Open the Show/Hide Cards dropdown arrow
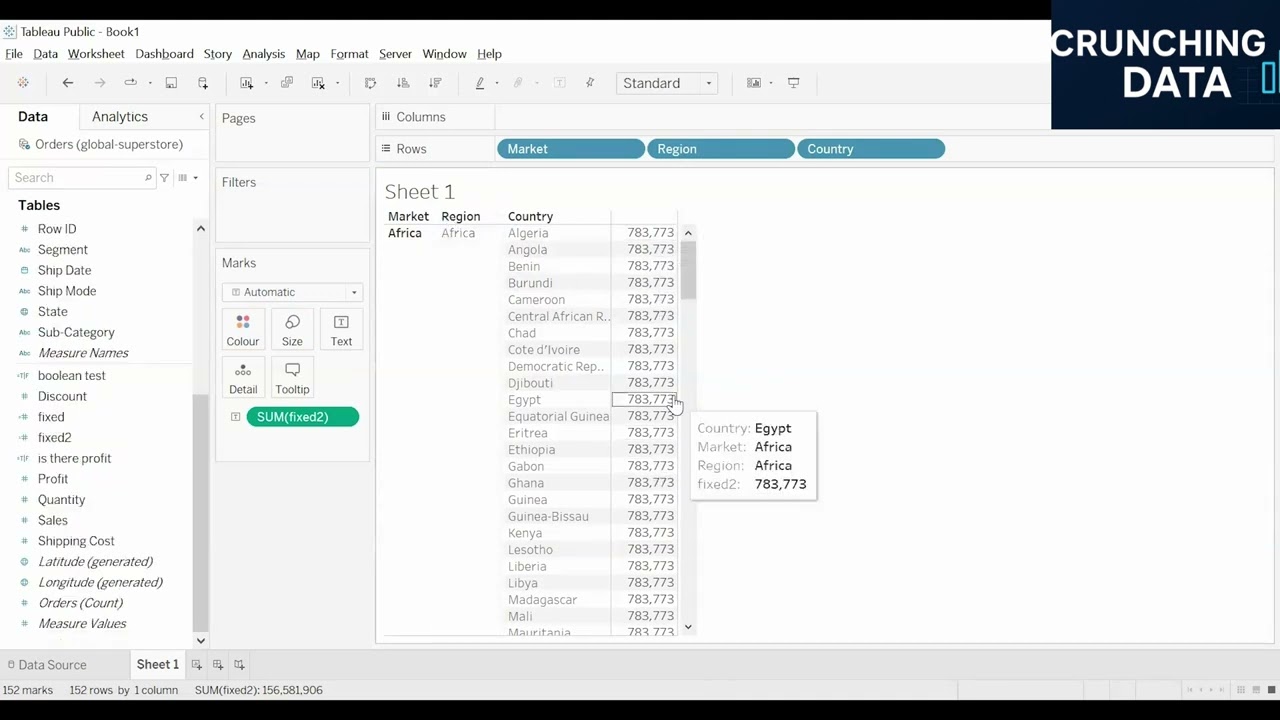The height and width of the screenshot is (720, 1280). [x=771, y=83]
